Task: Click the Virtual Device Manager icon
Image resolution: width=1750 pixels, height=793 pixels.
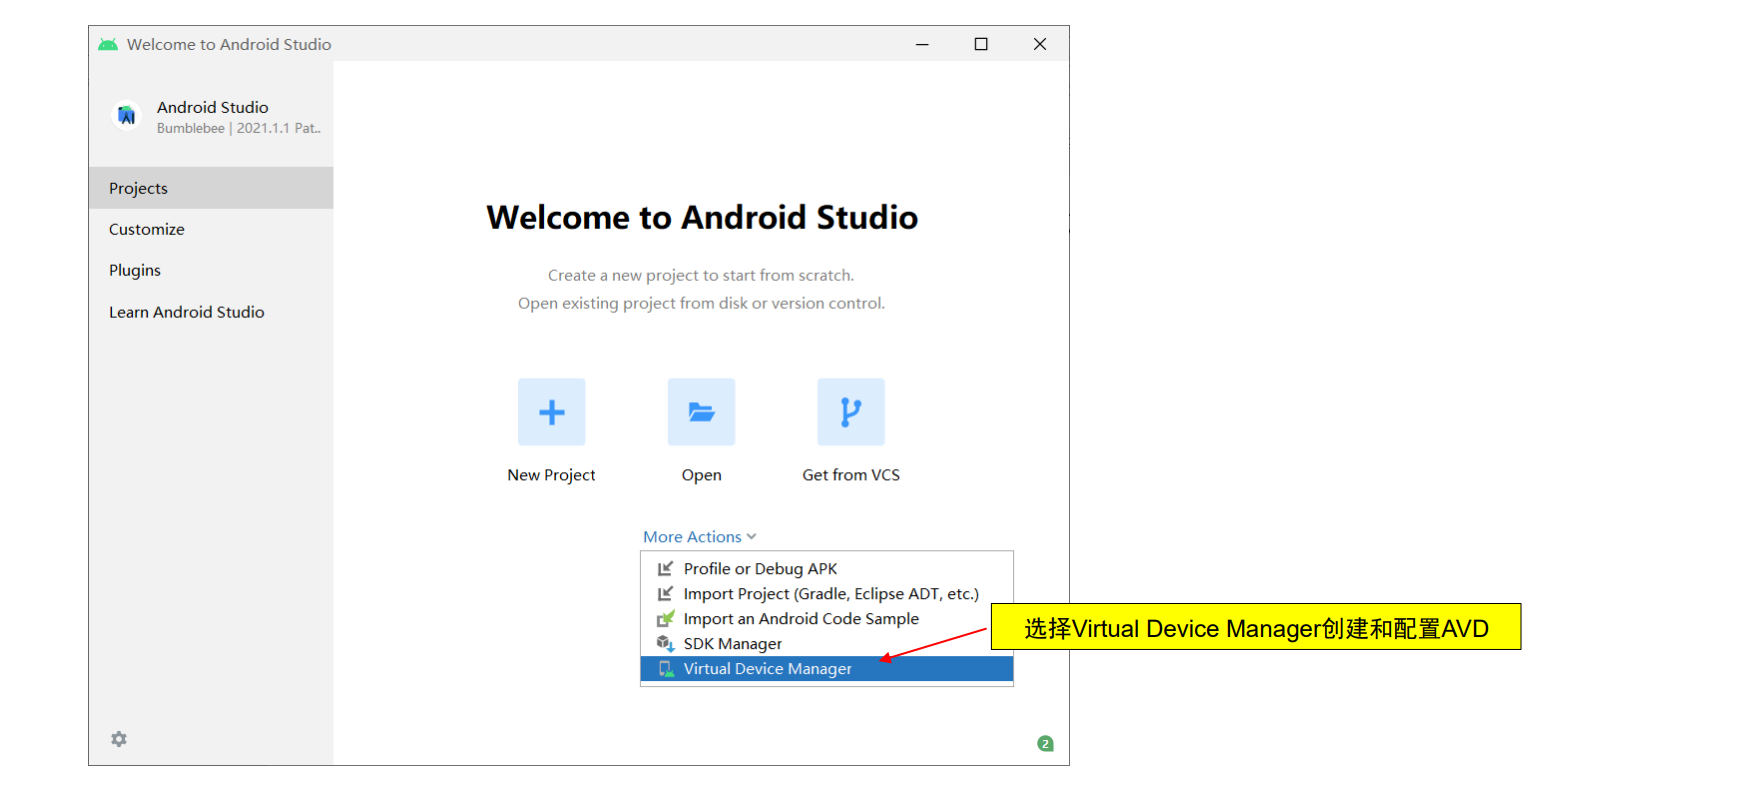Action: point(666,669)
